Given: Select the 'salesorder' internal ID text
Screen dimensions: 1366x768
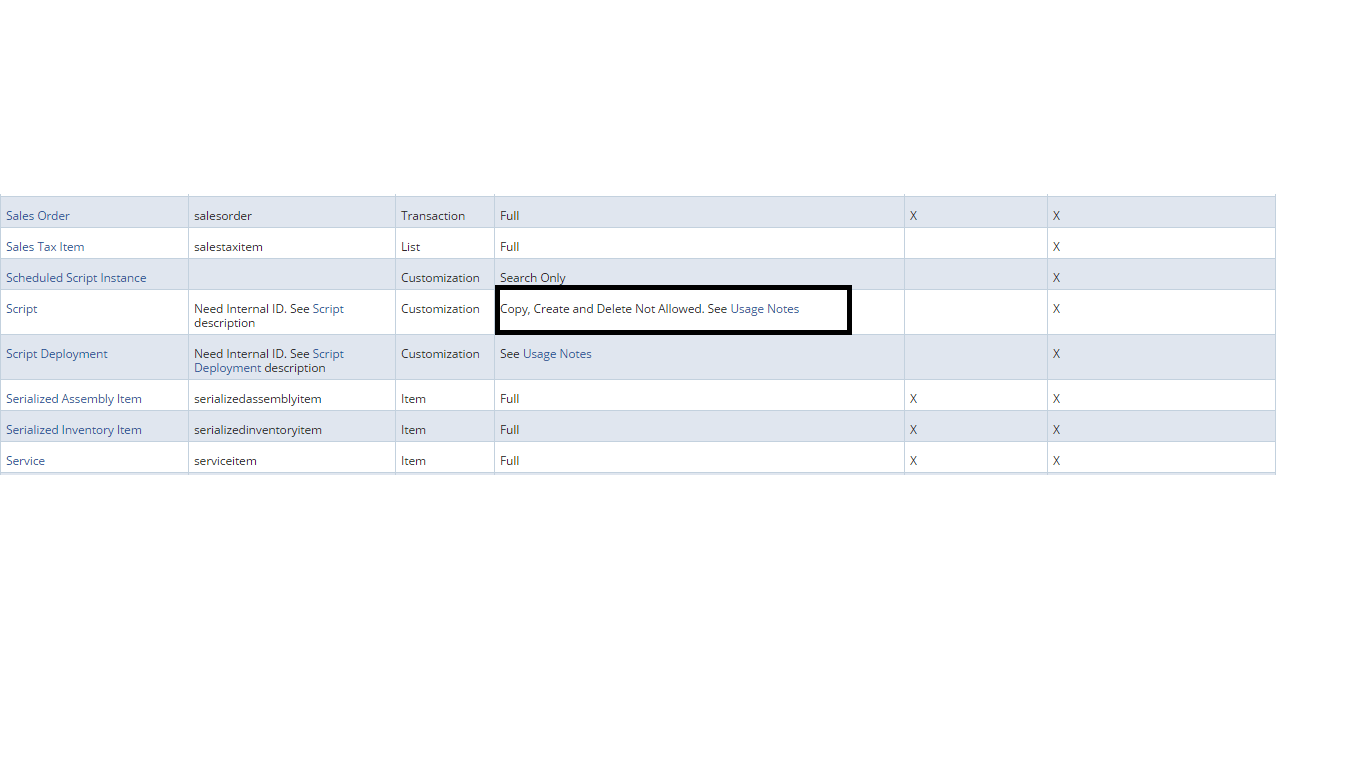Looking at the screenshot, I should (x=223, y=216).
